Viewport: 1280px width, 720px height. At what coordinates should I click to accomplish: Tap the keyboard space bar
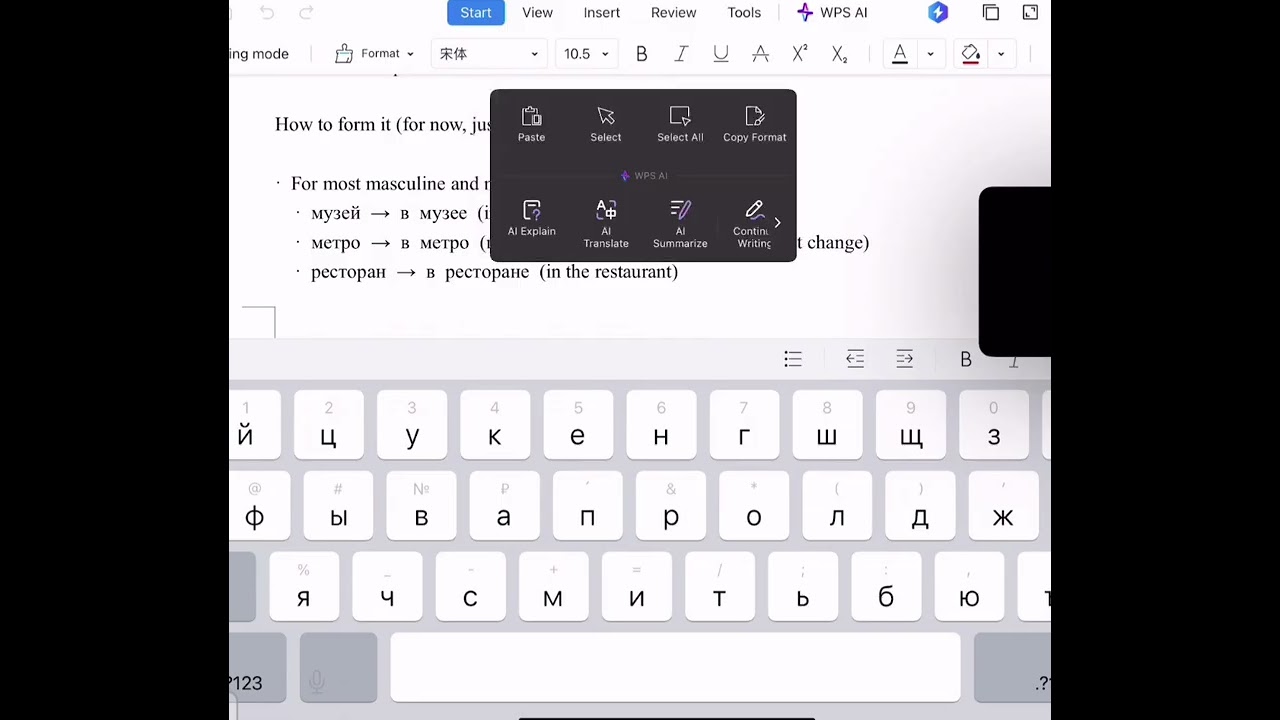tap(675, 667)
